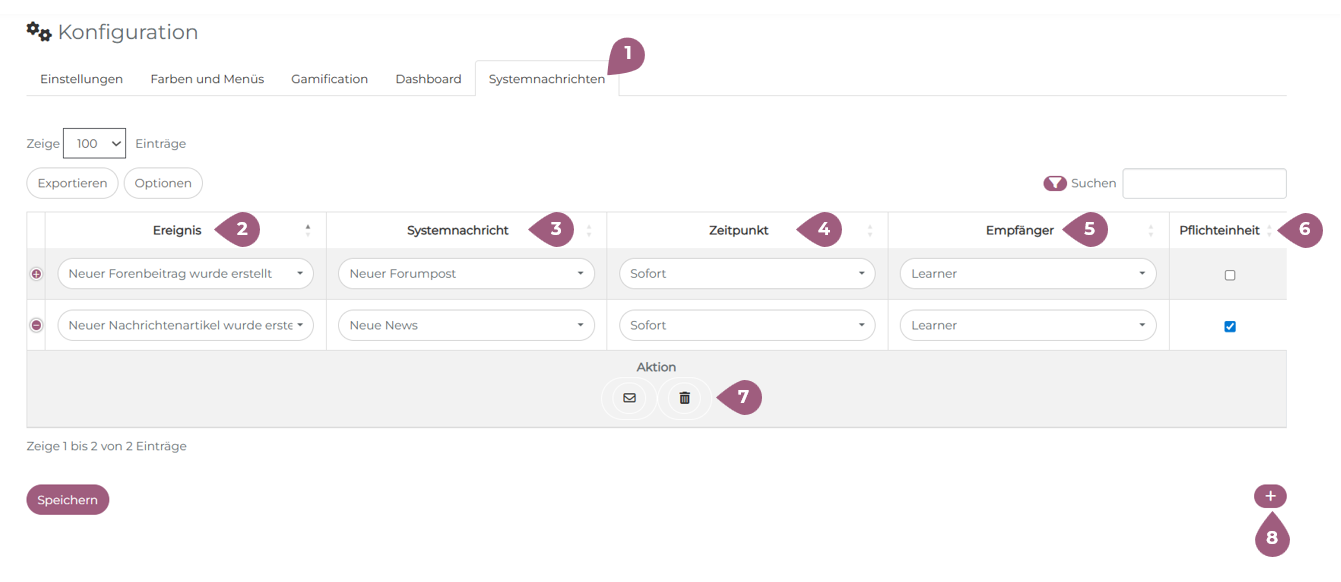Switch to the Gamification tab
Image resolution: width=1341 pixels, height=582 pixels.
pyautogui.click(x=329, y=79)
